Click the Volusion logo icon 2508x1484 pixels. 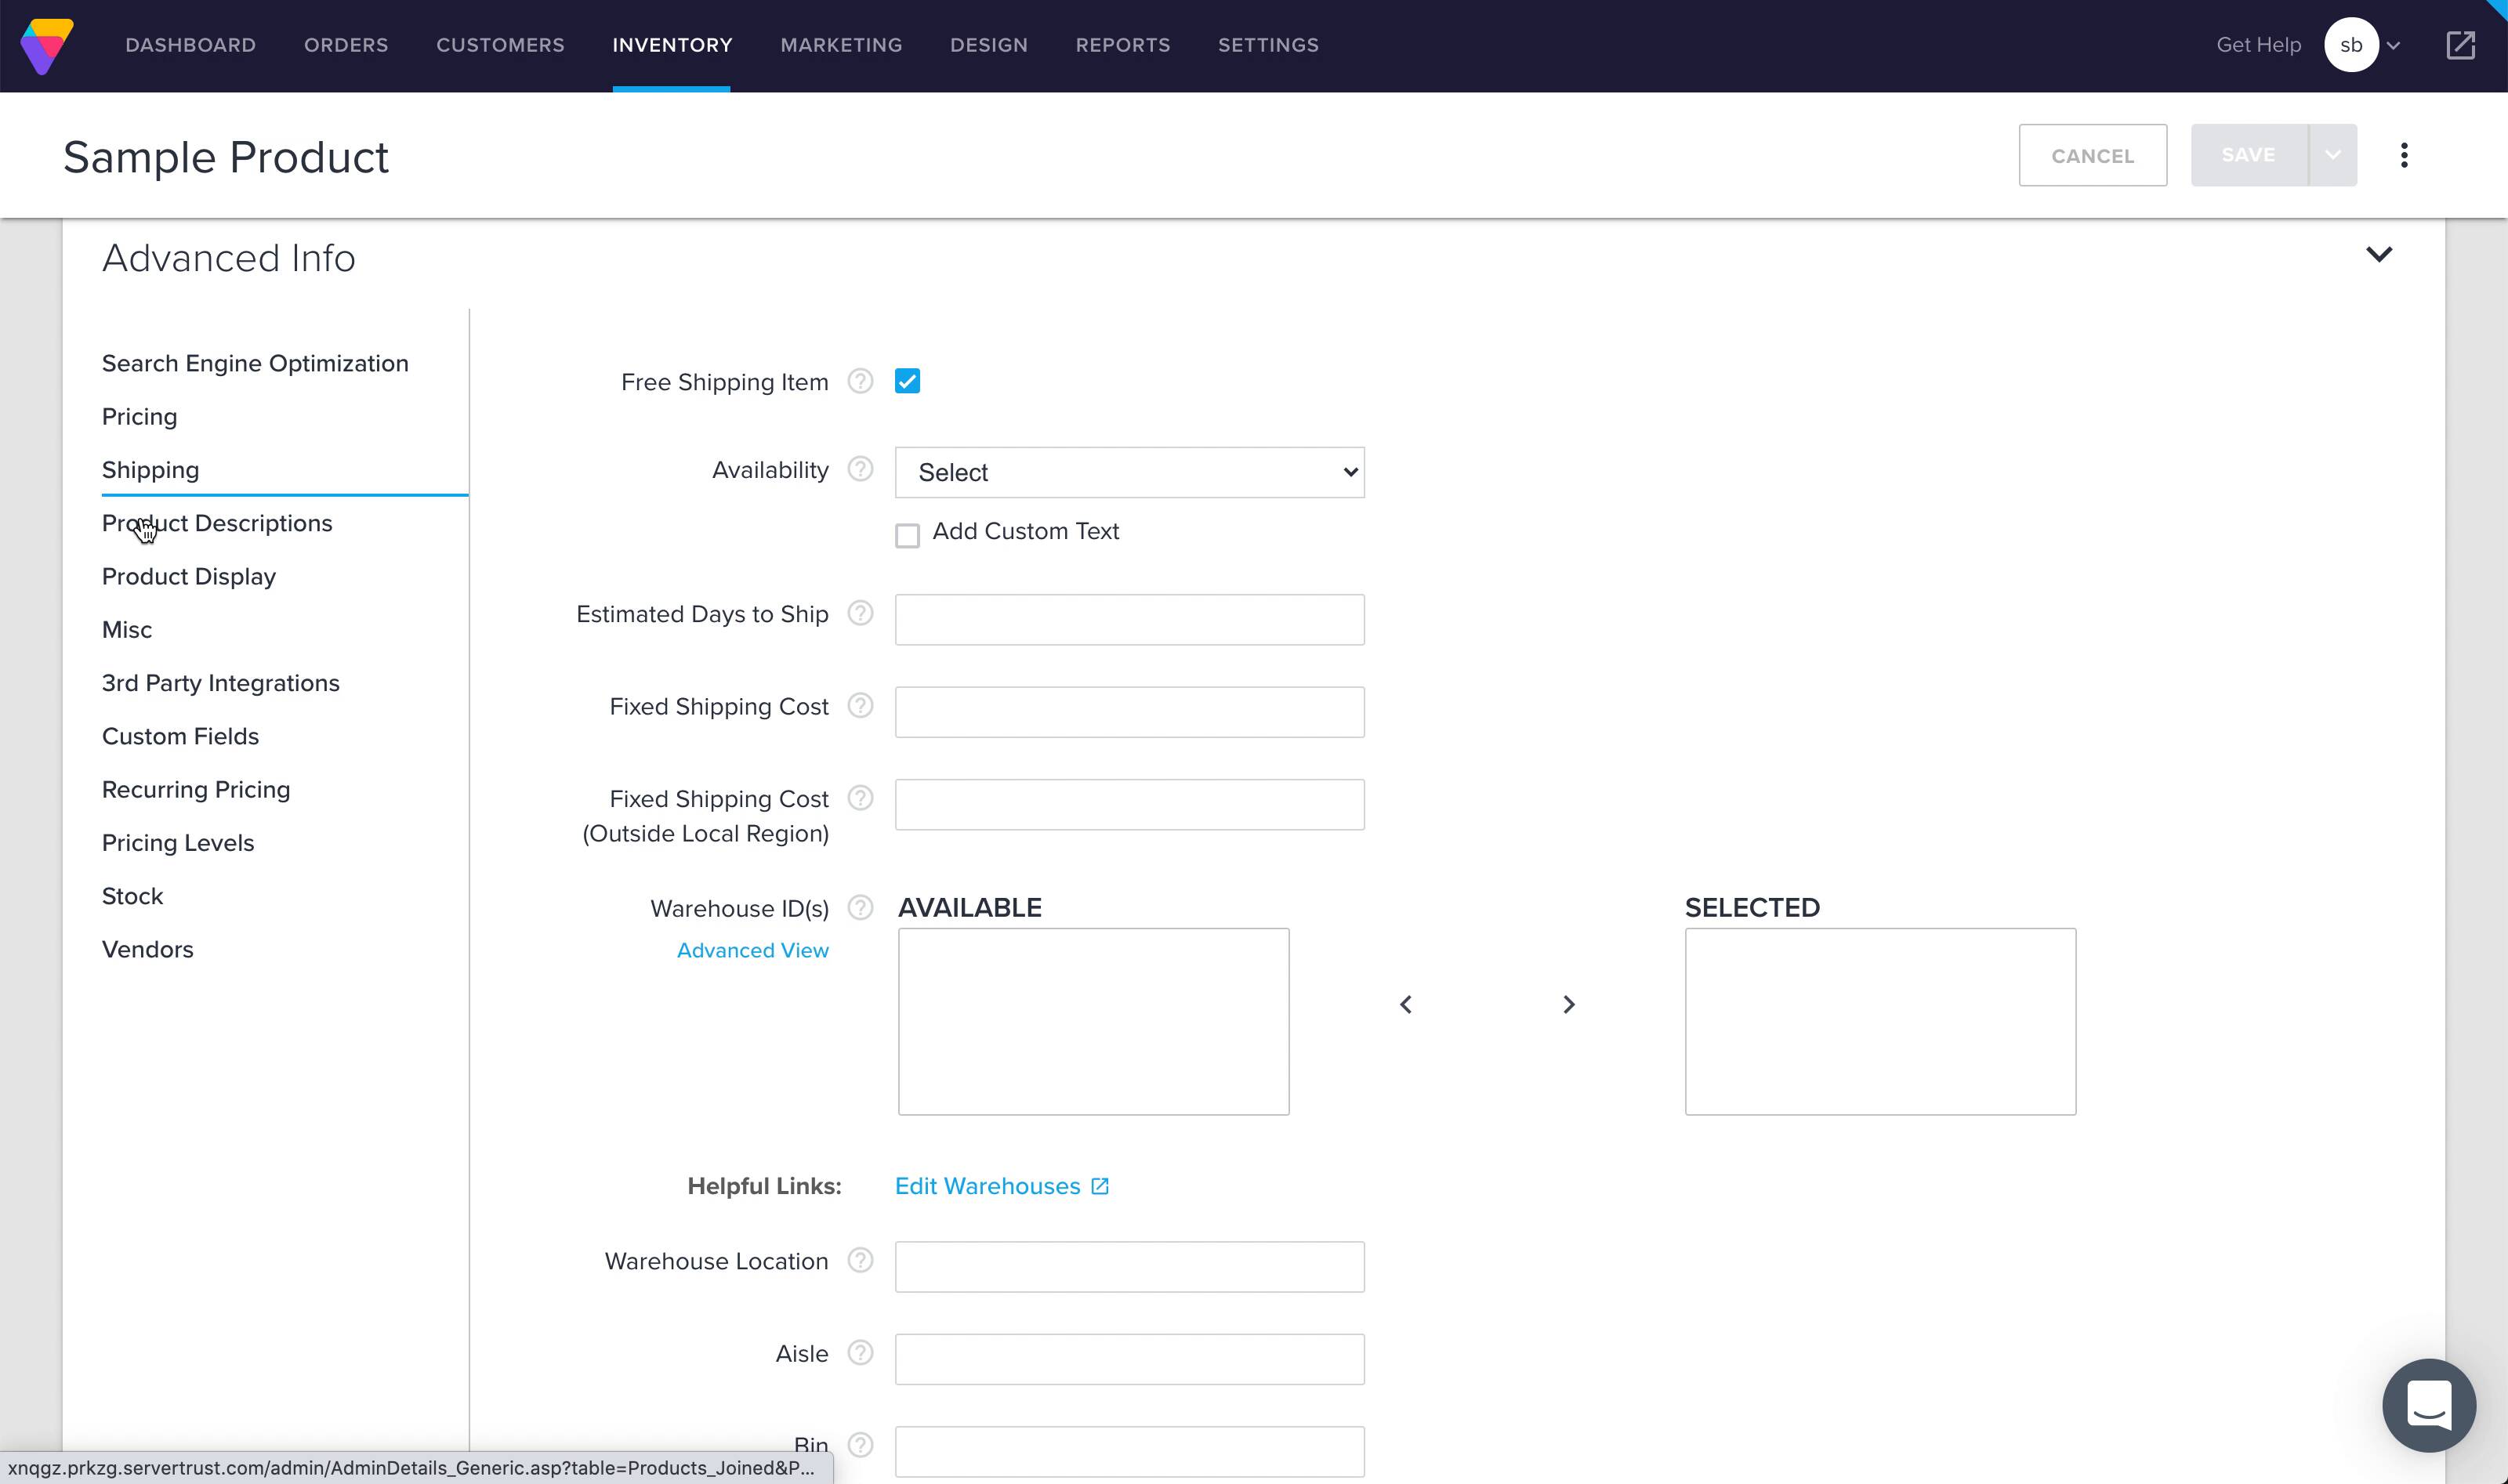(x=46, y=46)
